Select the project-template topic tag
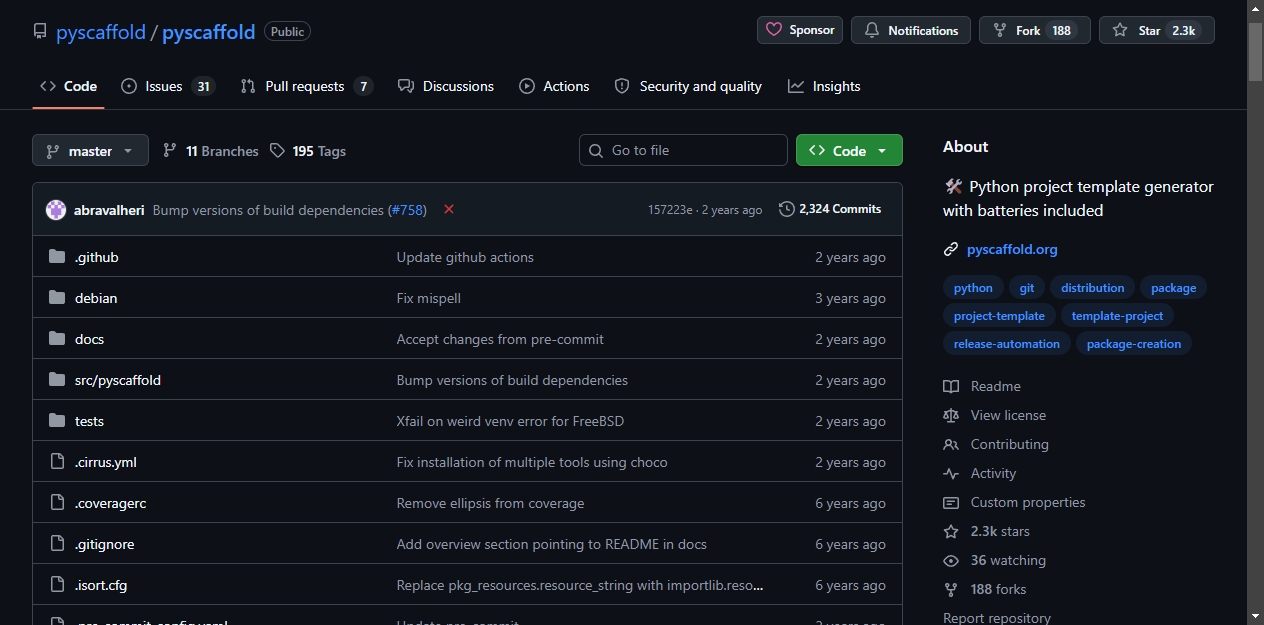The height and width of the screenshot is (625, 1264). click(999, 316)
